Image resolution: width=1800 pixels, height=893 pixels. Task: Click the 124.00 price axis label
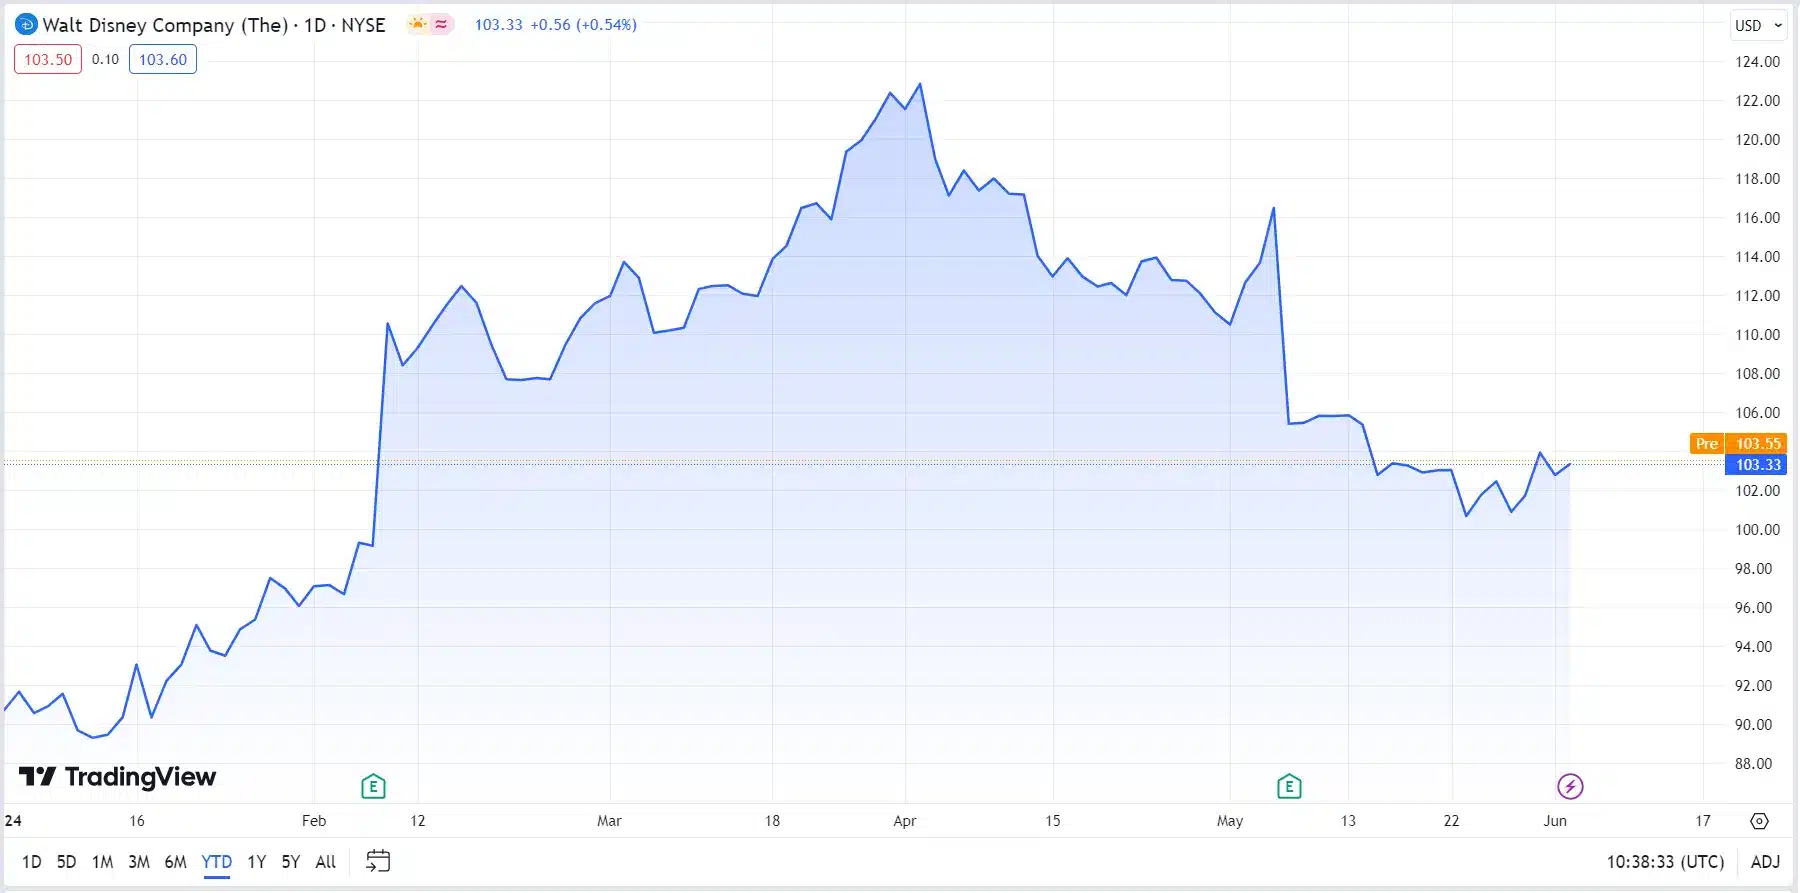tap(1757, 61)
